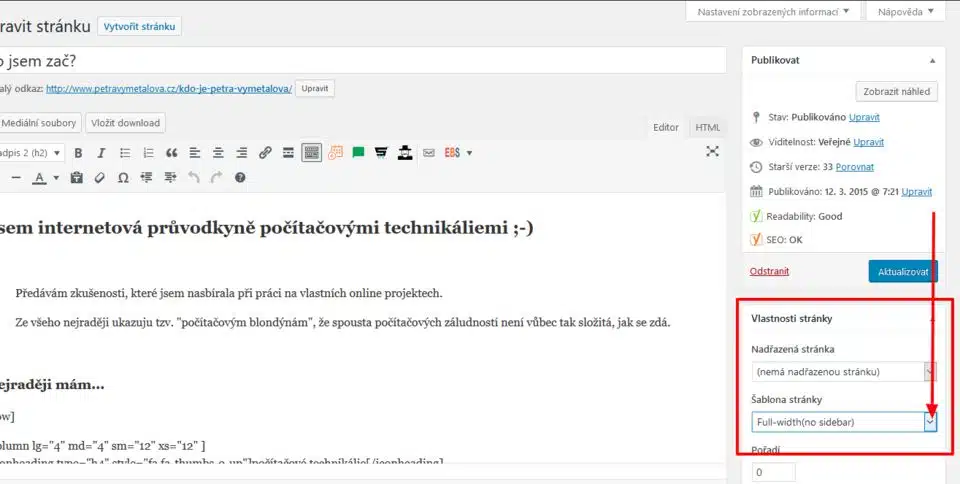
Task: Click the Šablona stránky label
Action: click(x=786, y=400)
